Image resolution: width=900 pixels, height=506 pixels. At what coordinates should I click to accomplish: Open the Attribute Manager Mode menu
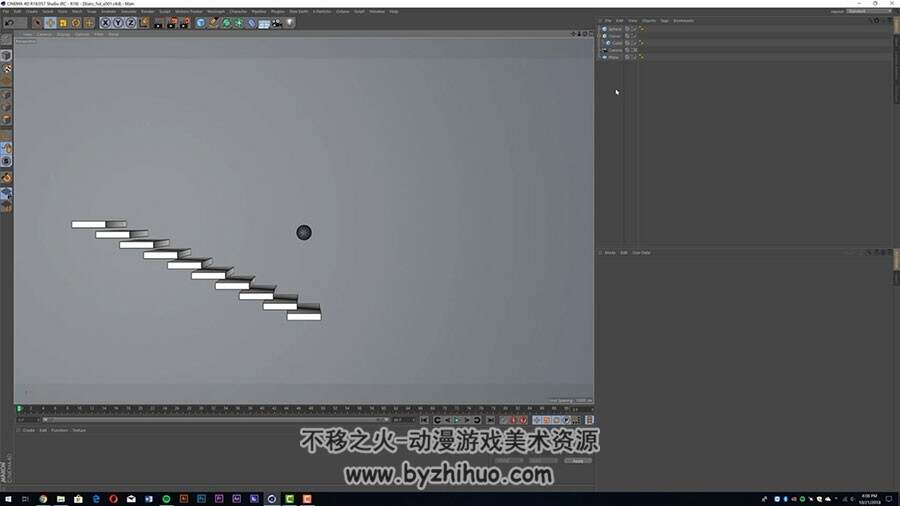610,252
